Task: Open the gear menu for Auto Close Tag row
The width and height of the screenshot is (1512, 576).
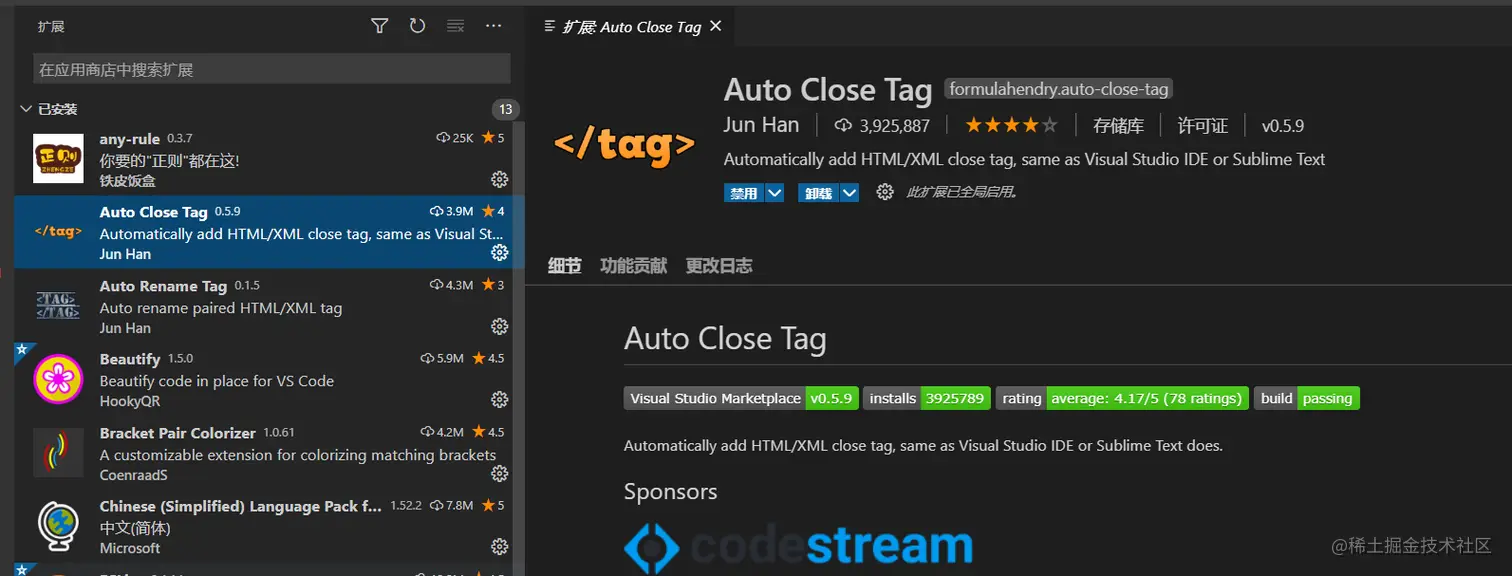Action: click(499, 253)
